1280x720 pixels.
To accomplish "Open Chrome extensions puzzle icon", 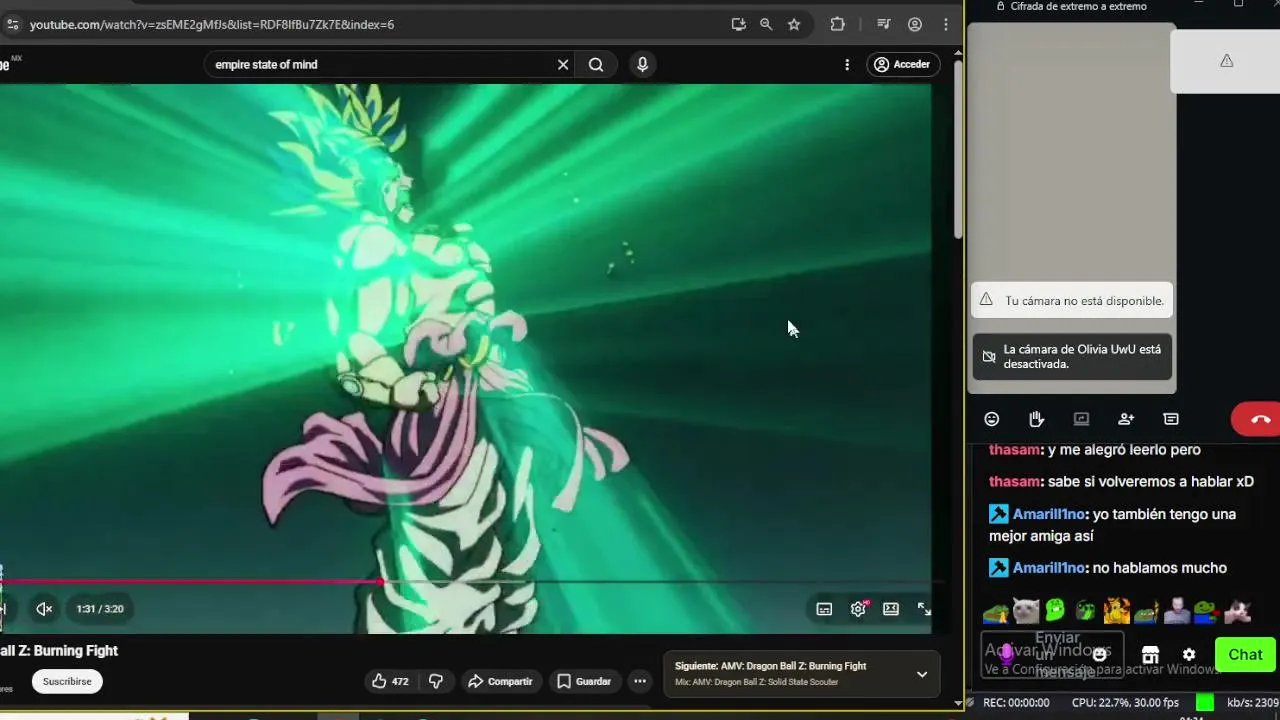I will (x=838, y=24).
